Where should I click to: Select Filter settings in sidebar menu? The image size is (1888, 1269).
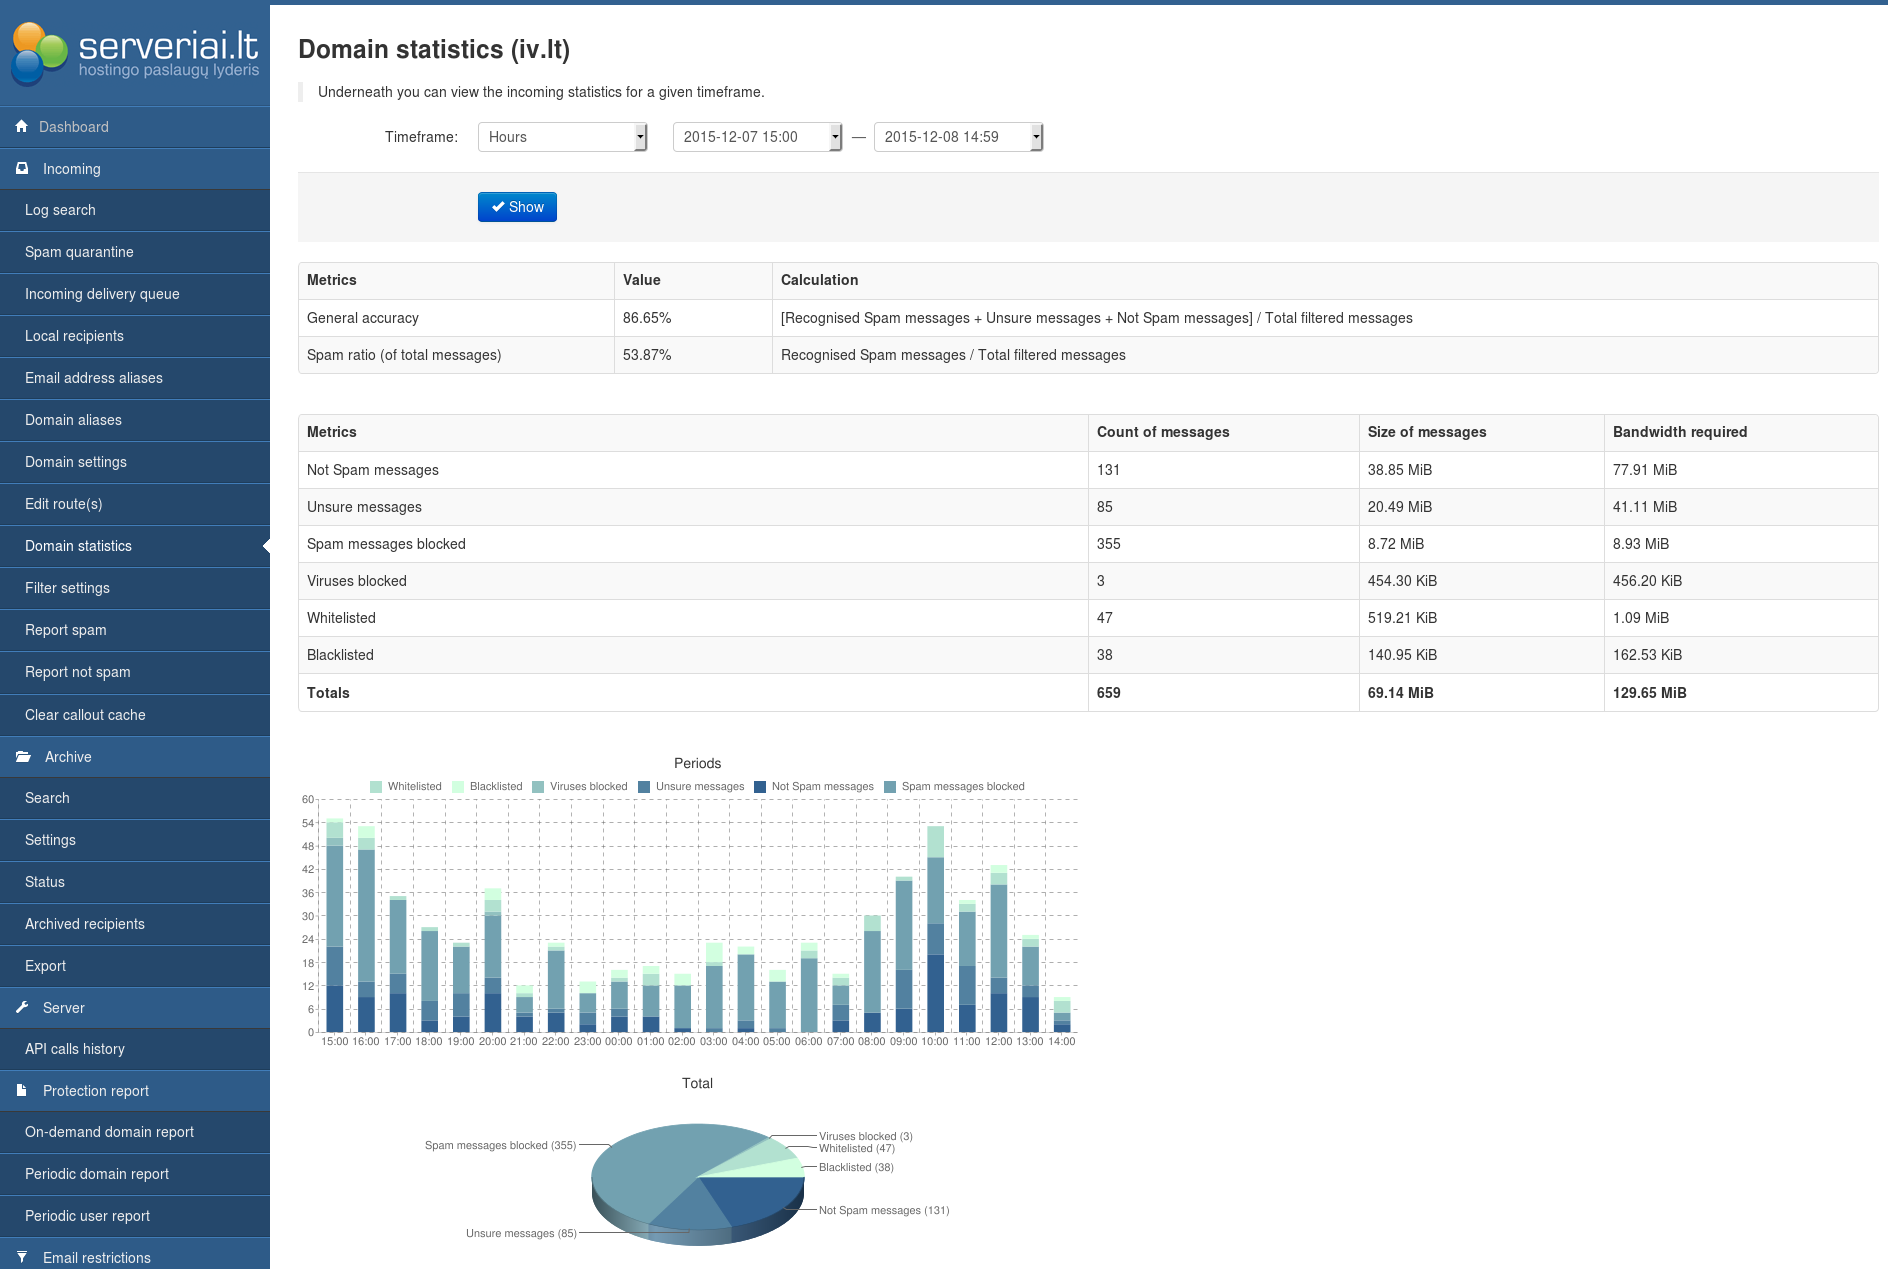(67, 588)
